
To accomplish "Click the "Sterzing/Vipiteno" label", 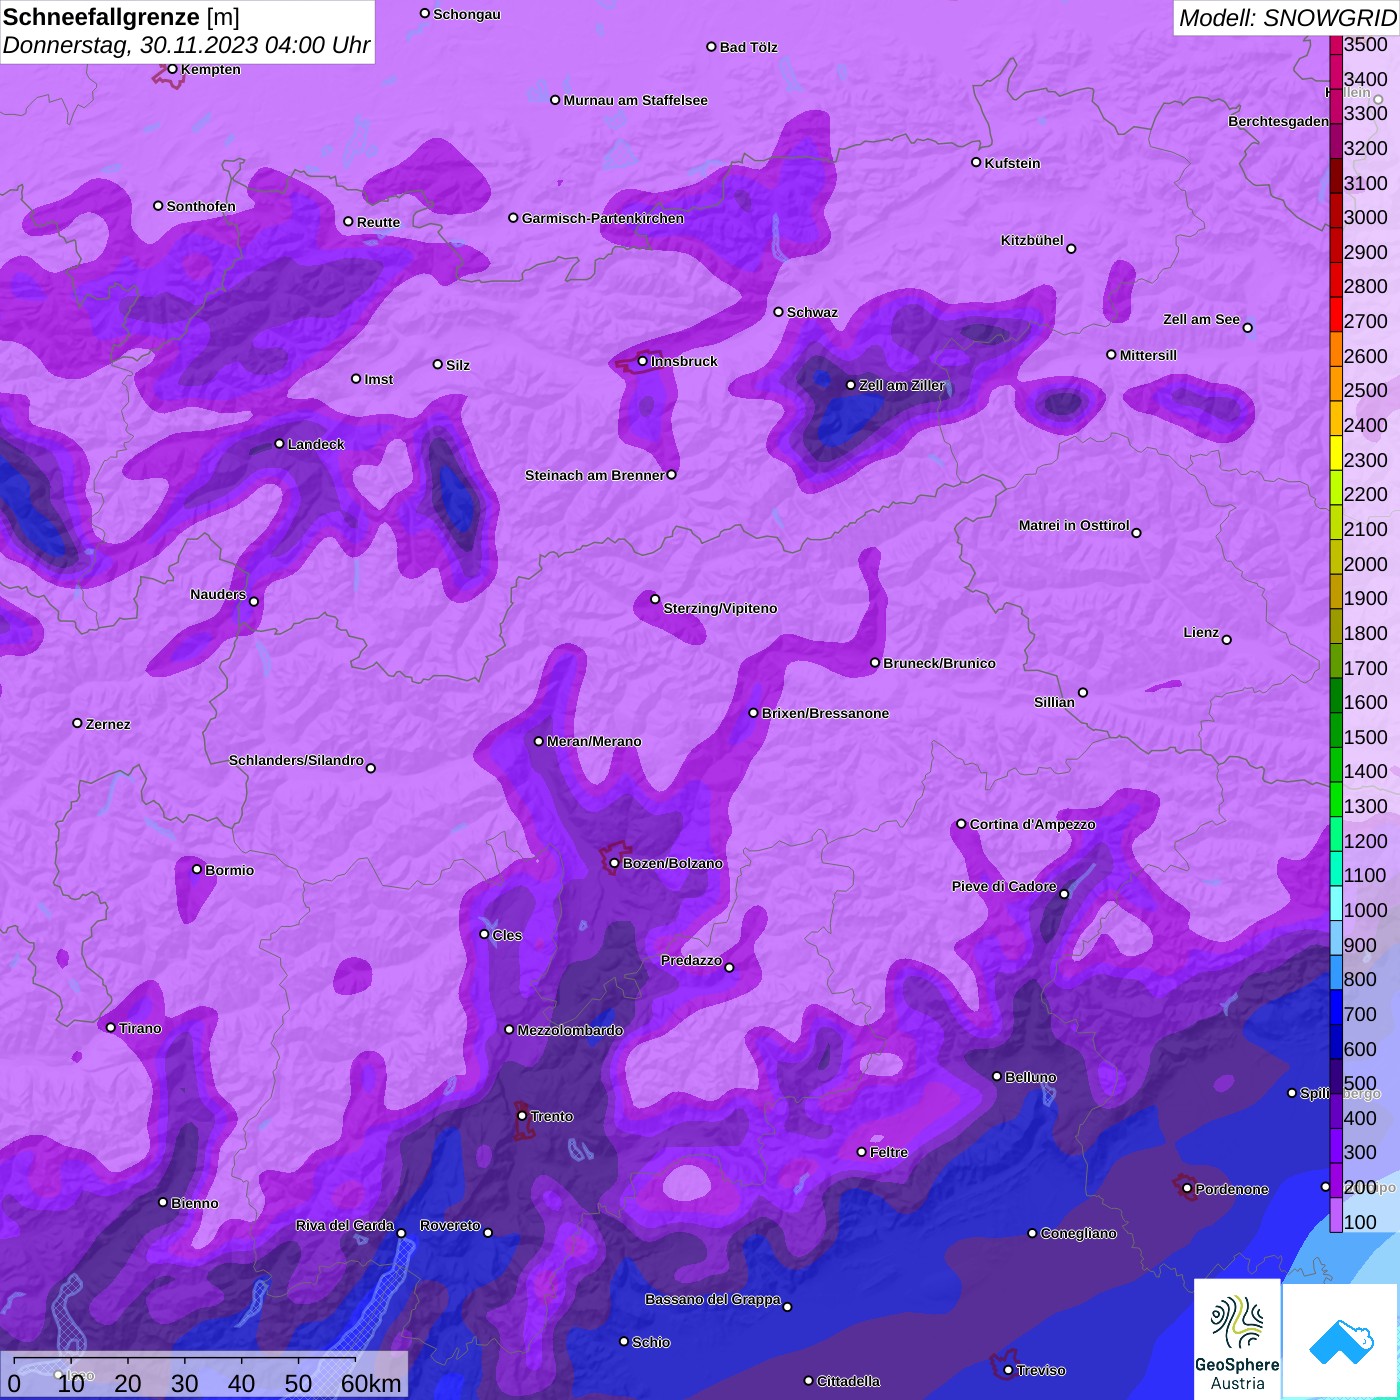I will pos(720,608).
